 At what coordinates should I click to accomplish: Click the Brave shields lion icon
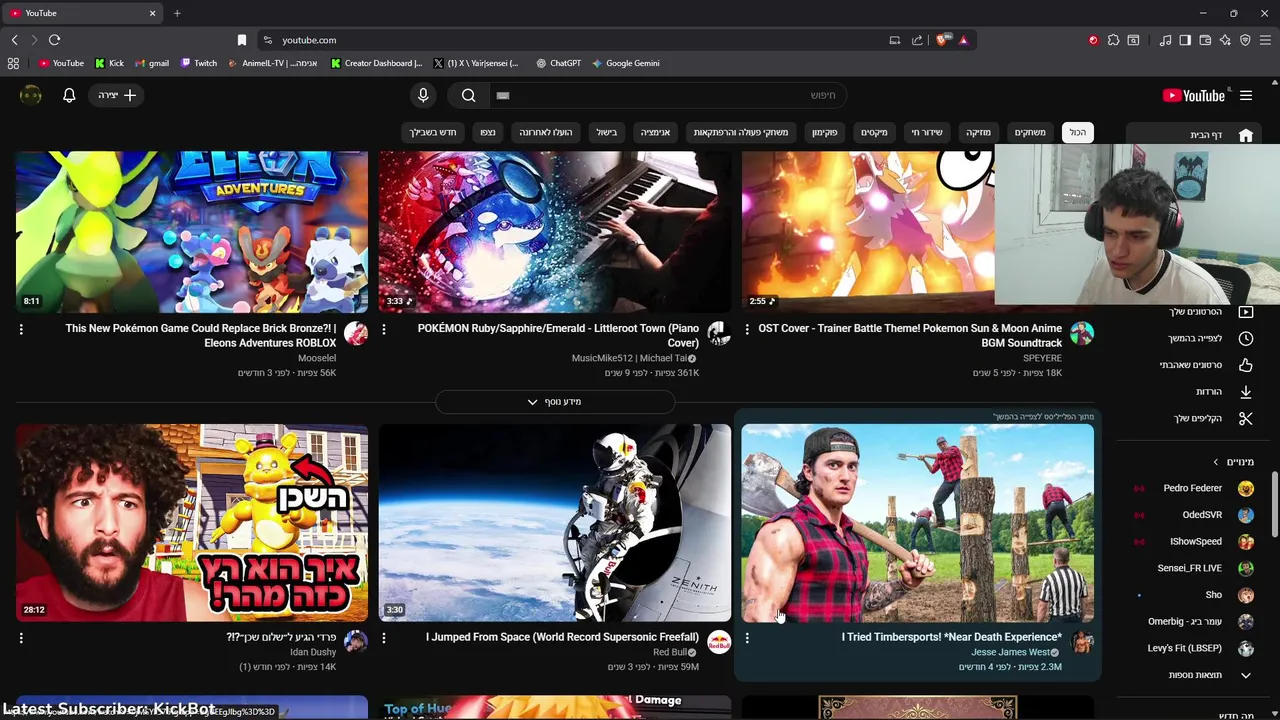pos(942,40)
